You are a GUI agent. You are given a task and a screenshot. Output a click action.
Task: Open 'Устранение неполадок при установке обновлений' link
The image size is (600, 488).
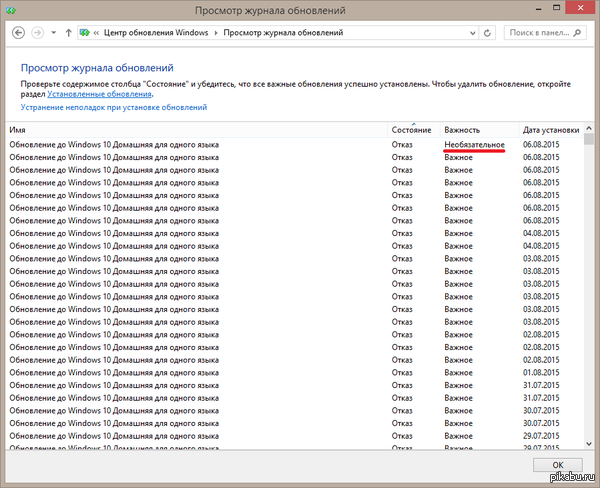click(114, 105)
